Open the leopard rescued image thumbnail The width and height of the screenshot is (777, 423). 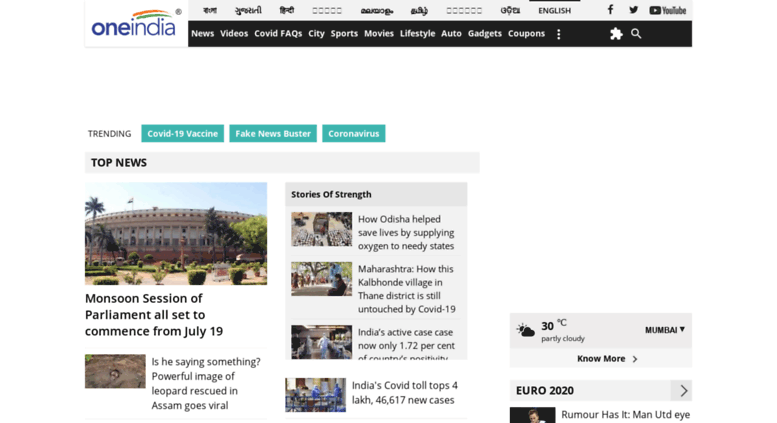pos(115,371)
